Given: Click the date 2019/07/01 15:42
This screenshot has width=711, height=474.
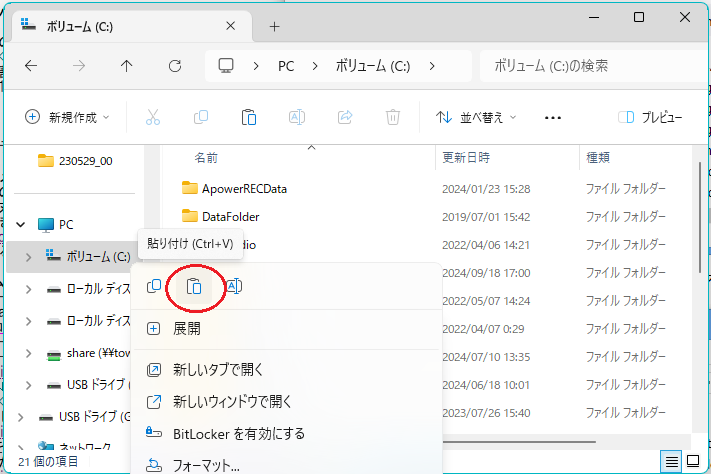Looking at the screenshot, I should click(x=486, y=217).
